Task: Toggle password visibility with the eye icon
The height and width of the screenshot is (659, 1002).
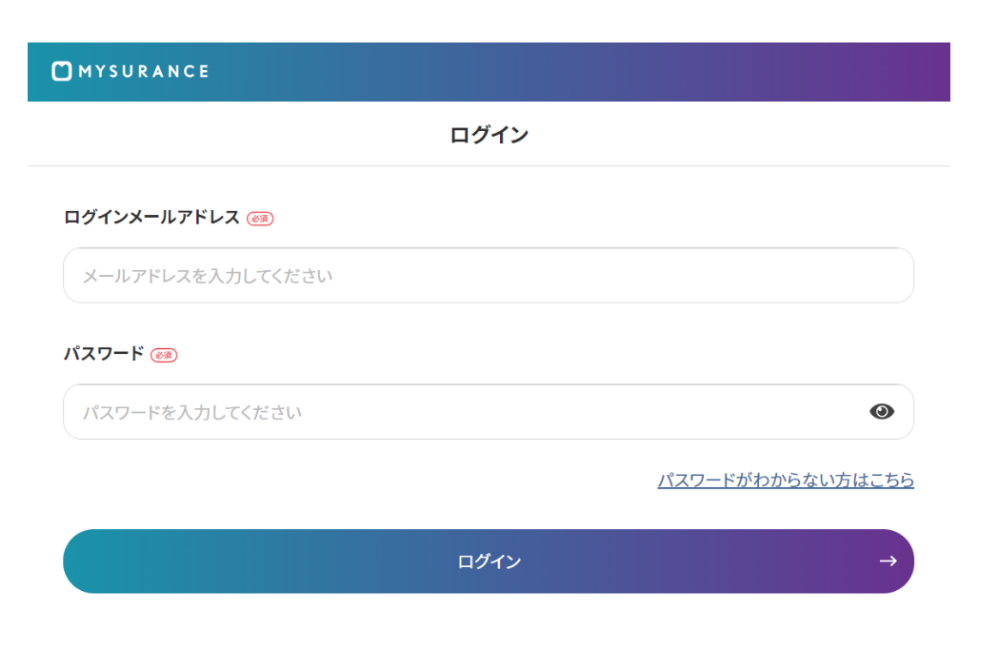Action: [x=881, y=411]
